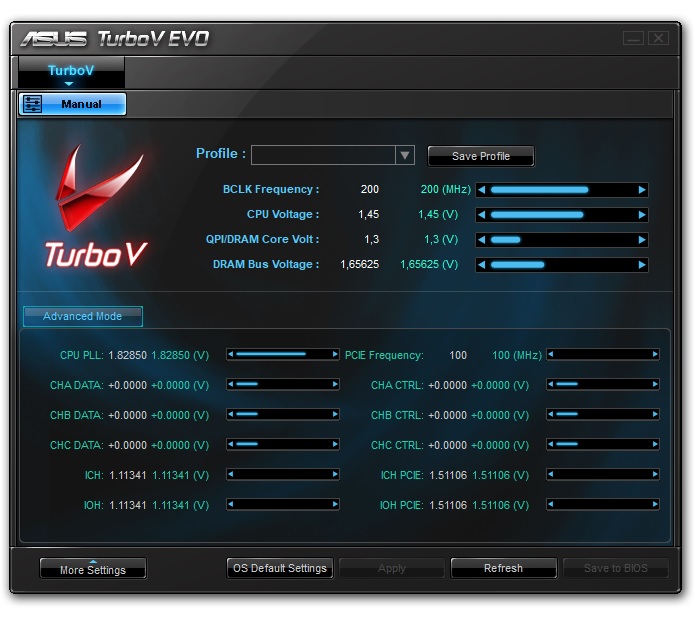The image size is (695, 619).
Task: Click inside the Profile combo box field
Action: pyautogui.click(x=323, y=156)
